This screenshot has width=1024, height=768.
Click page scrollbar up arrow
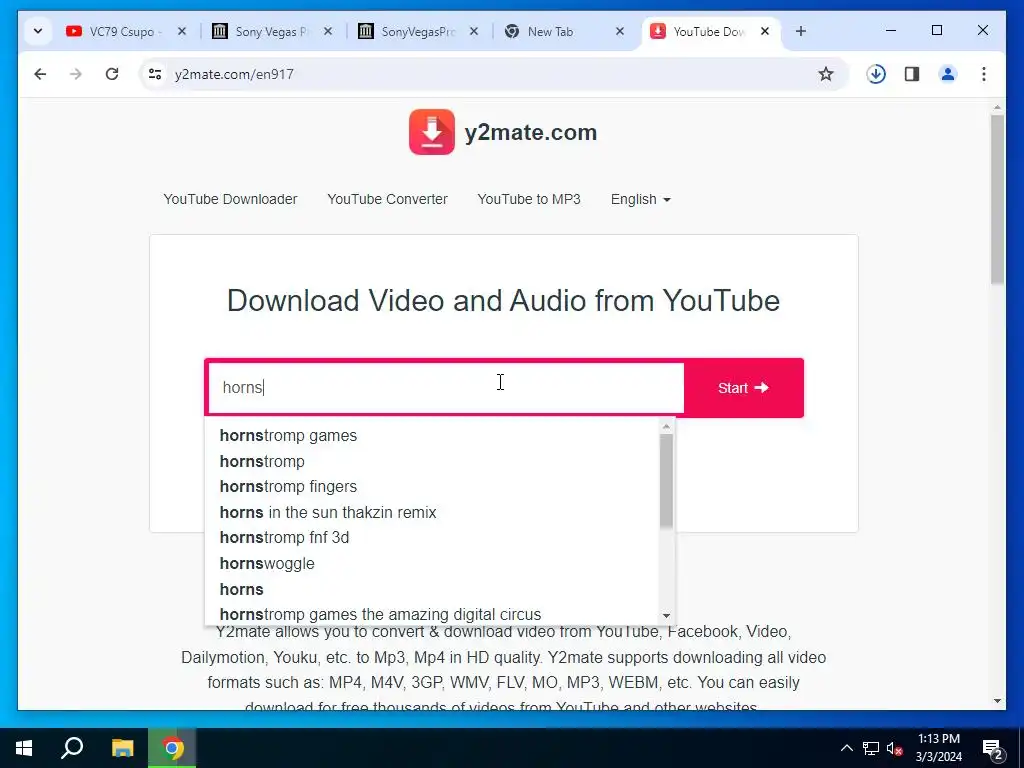pyautogui.click(x=997, y=107)
